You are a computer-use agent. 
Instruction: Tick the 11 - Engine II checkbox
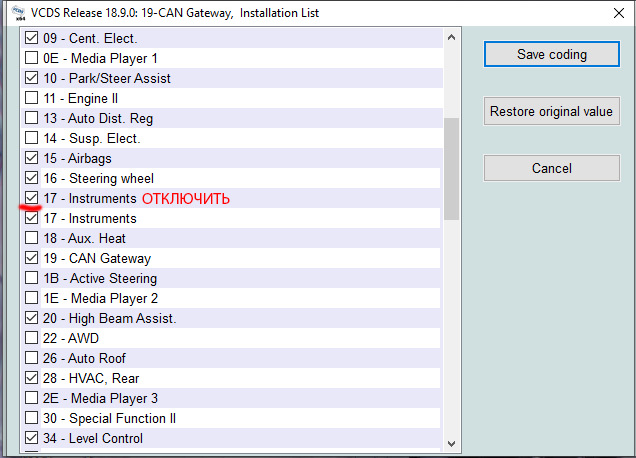[x=31, y=98]
